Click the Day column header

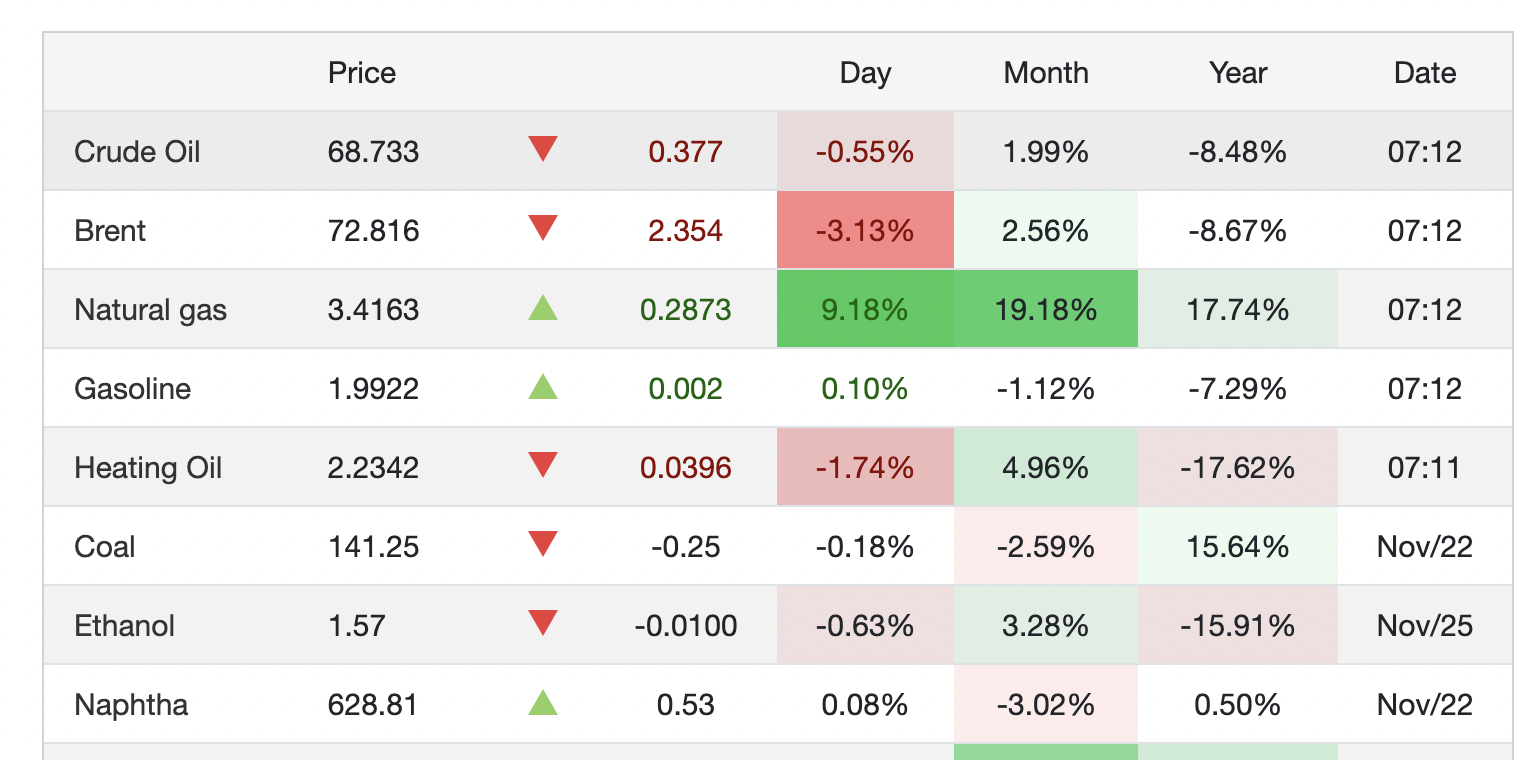865,73
